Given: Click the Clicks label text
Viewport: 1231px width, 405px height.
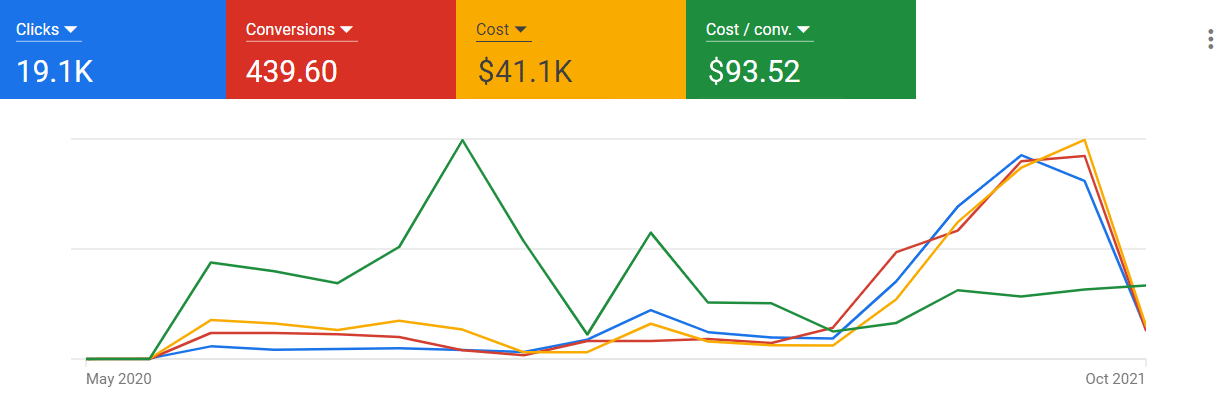Looking at the screenshot, I should tap(38, 30).
